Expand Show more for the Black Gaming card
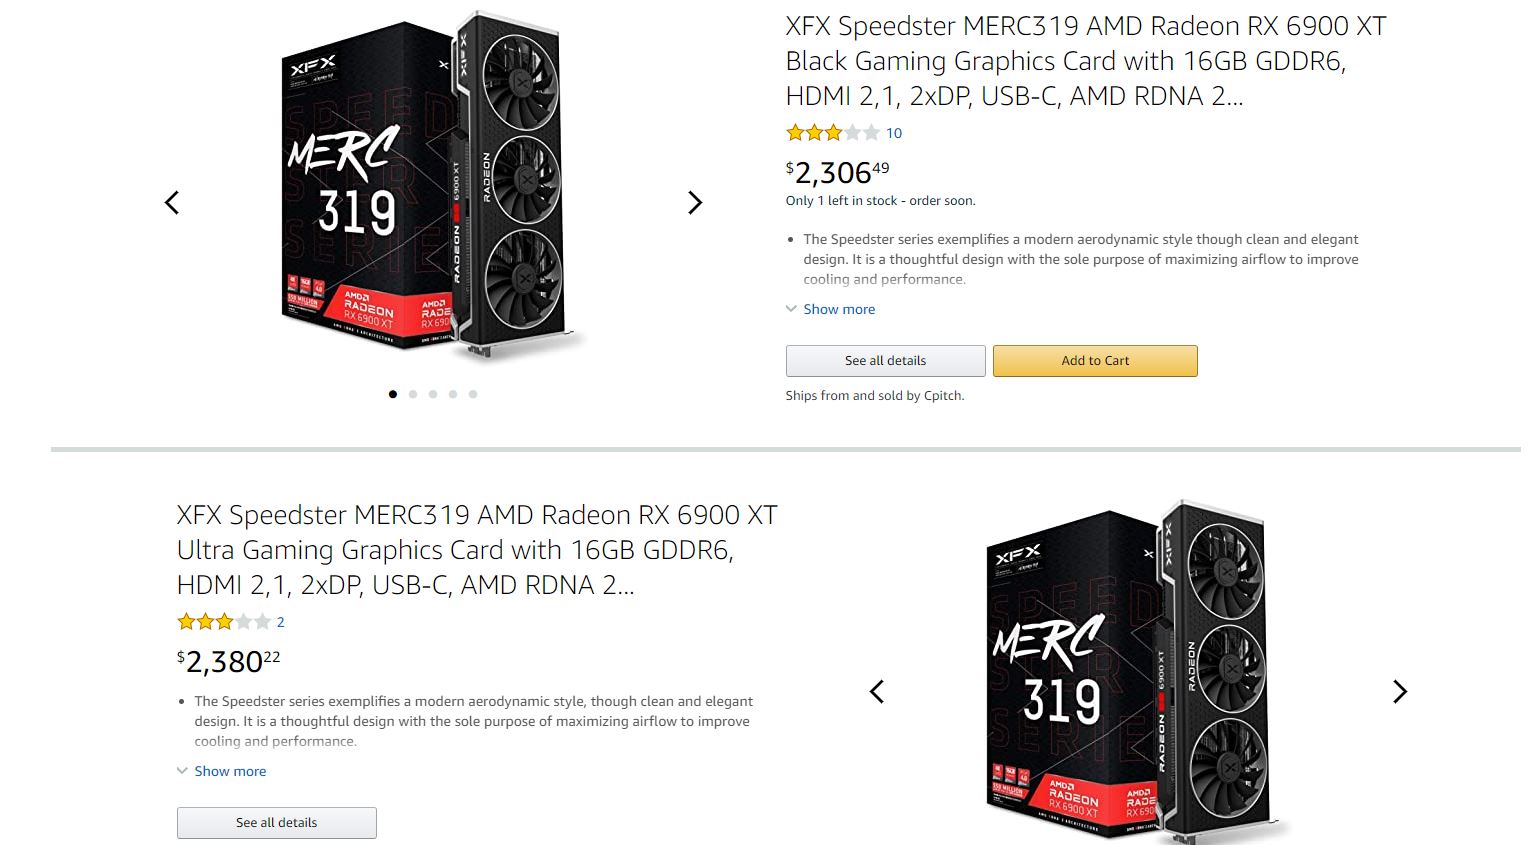 point(838,309)
